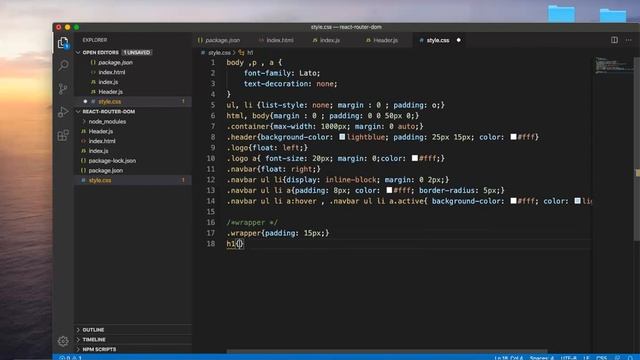Screen dimensions: 640x360
Task: Click the light blue color swatch on line 14
Action: [x=578, y=201]
